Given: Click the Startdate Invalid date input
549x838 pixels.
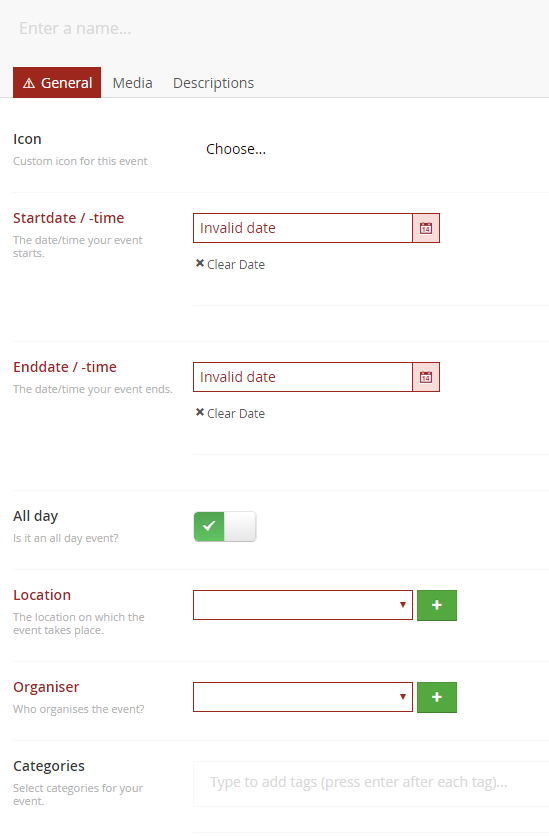Looking at the screenshot, I should (303, 228).
